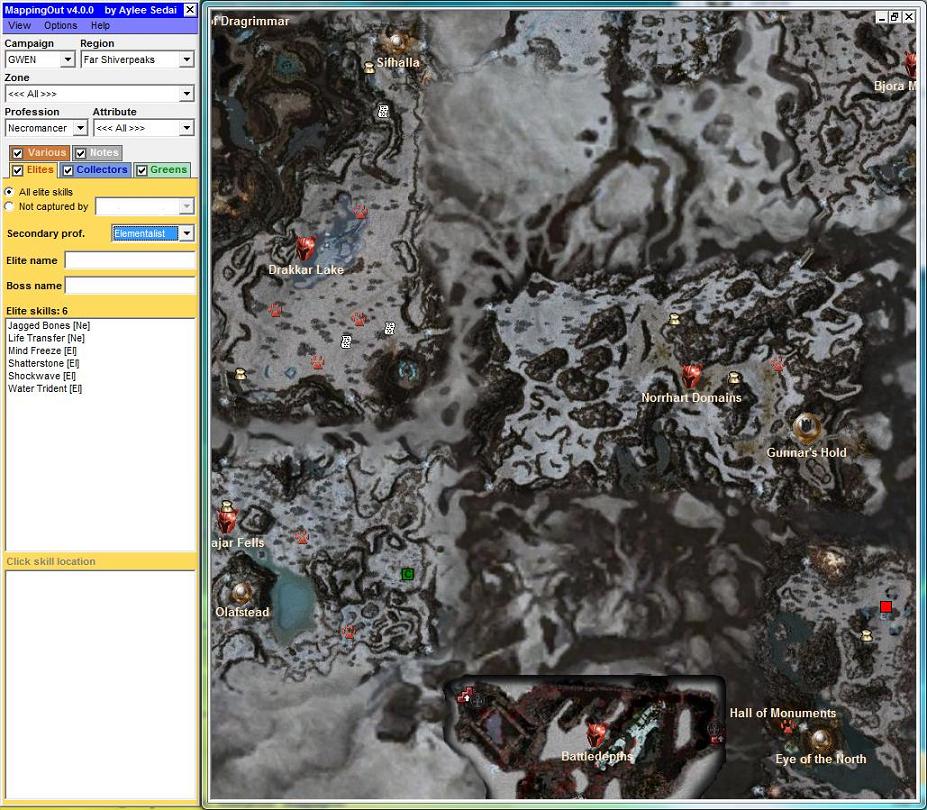This screenshot has height=810, width=927.
Task: Choose the Not captured by radio option
Action: (9, 206)
